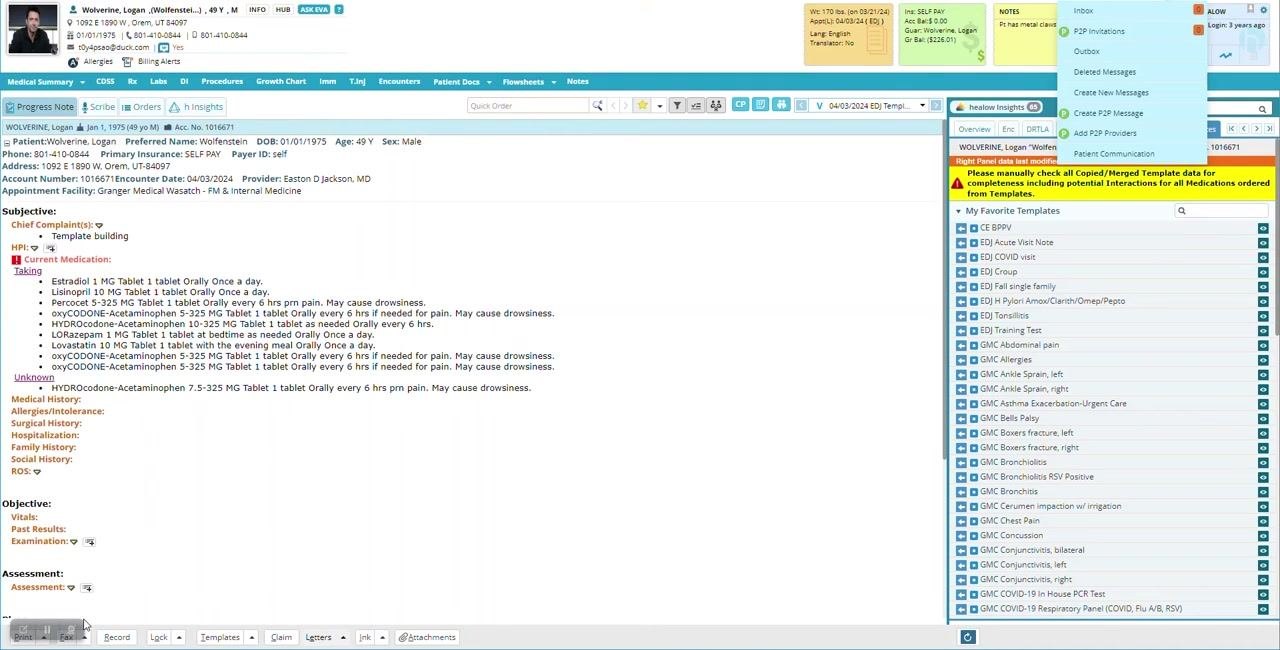Screen dimensions: 1280x650
Task: Preview GMC Bronchitis template eye icon
Action: (x=1263, y=491)
